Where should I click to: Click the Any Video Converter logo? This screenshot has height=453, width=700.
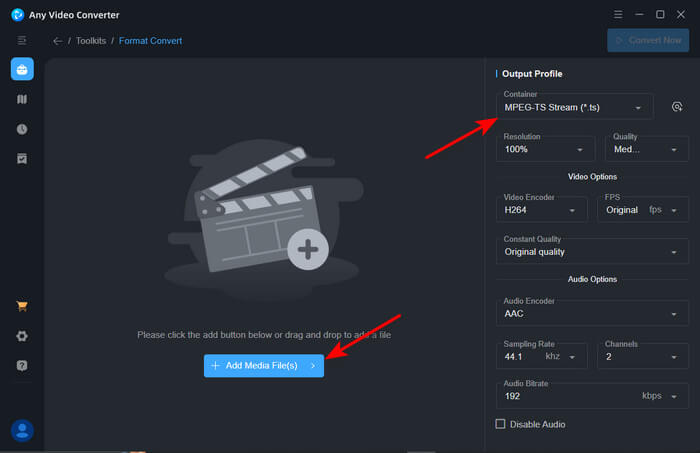pyautogui.click(x=17, y=15)
